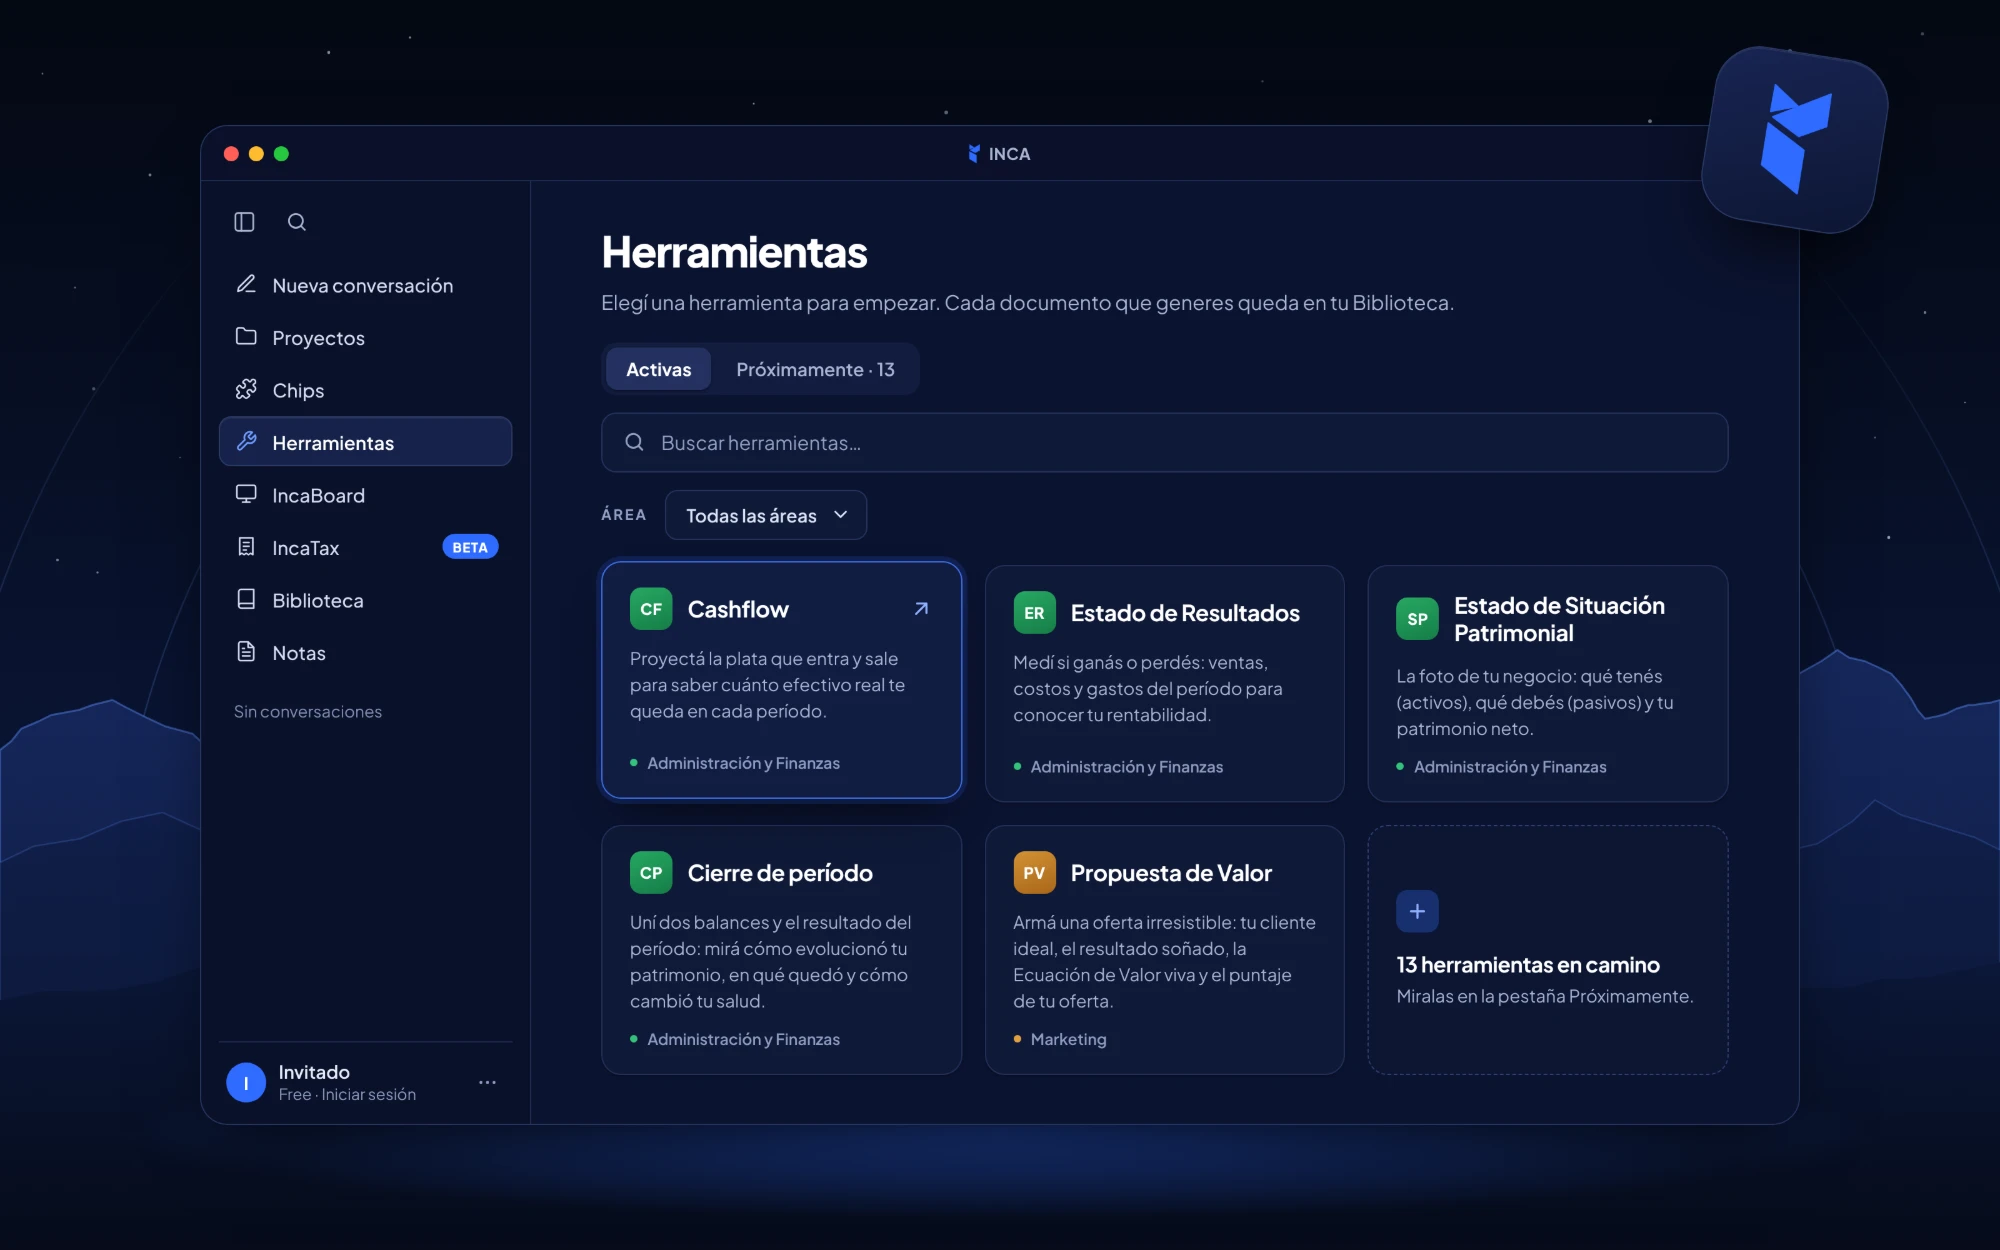Click the green CF badge icon
Screen dimensions: 2000x1250
(651, 609)
